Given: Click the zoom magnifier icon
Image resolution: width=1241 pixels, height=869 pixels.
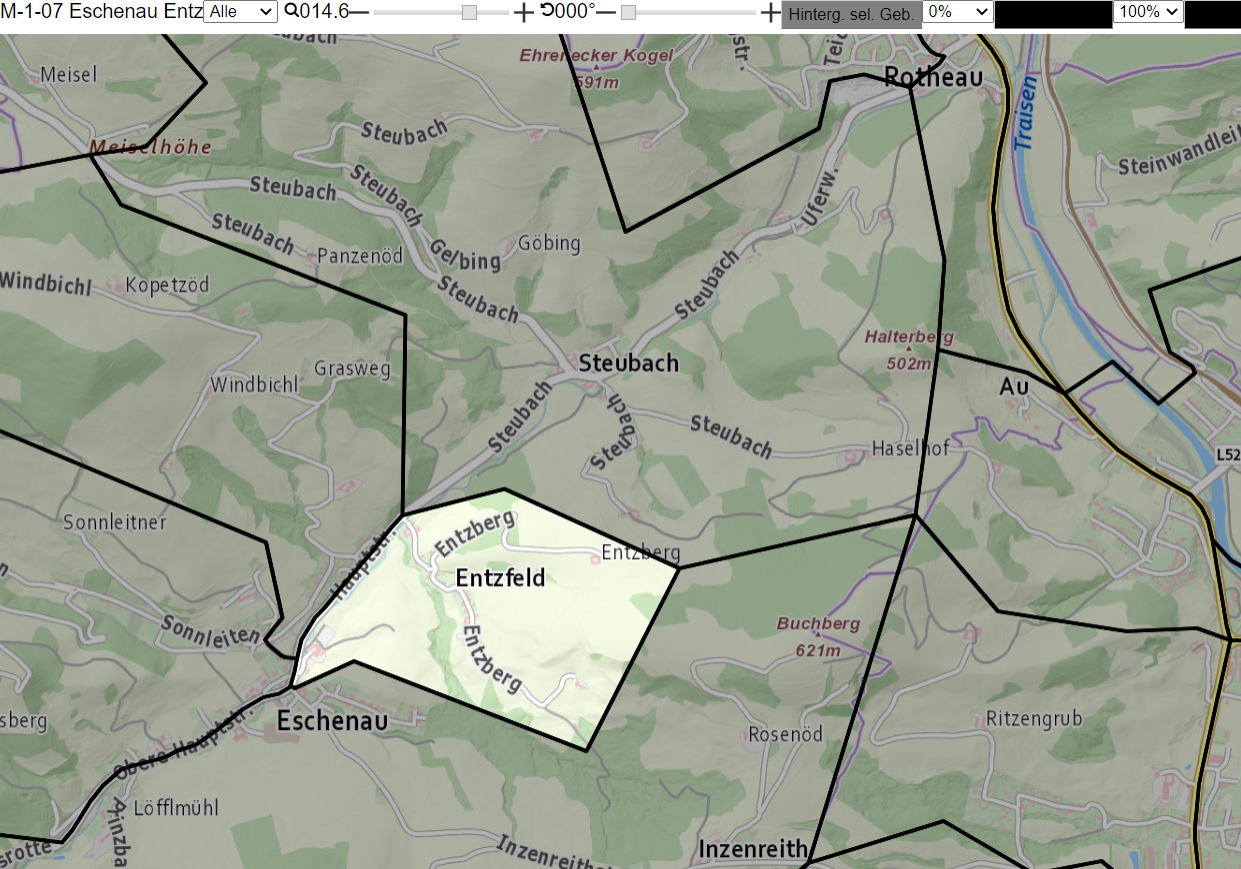Looking at the screenshot, I should point(291,12).
